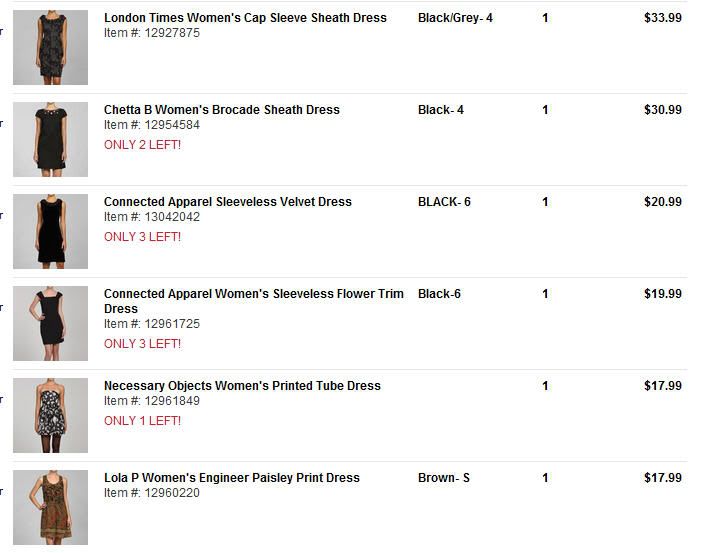This screenshot has height=553, width=704.
Task: Open the printed tube dress thumbnail
Action: (x=50, y=416)
